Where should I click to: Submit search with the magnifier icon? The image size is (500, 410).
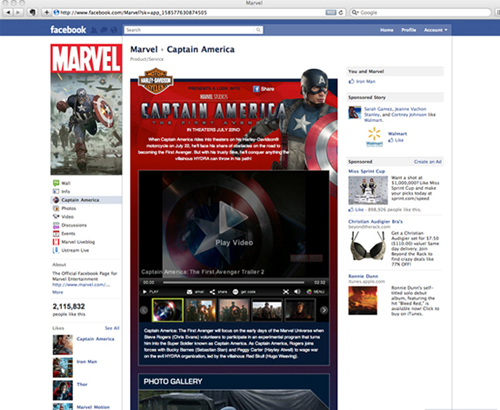(258, 30)
